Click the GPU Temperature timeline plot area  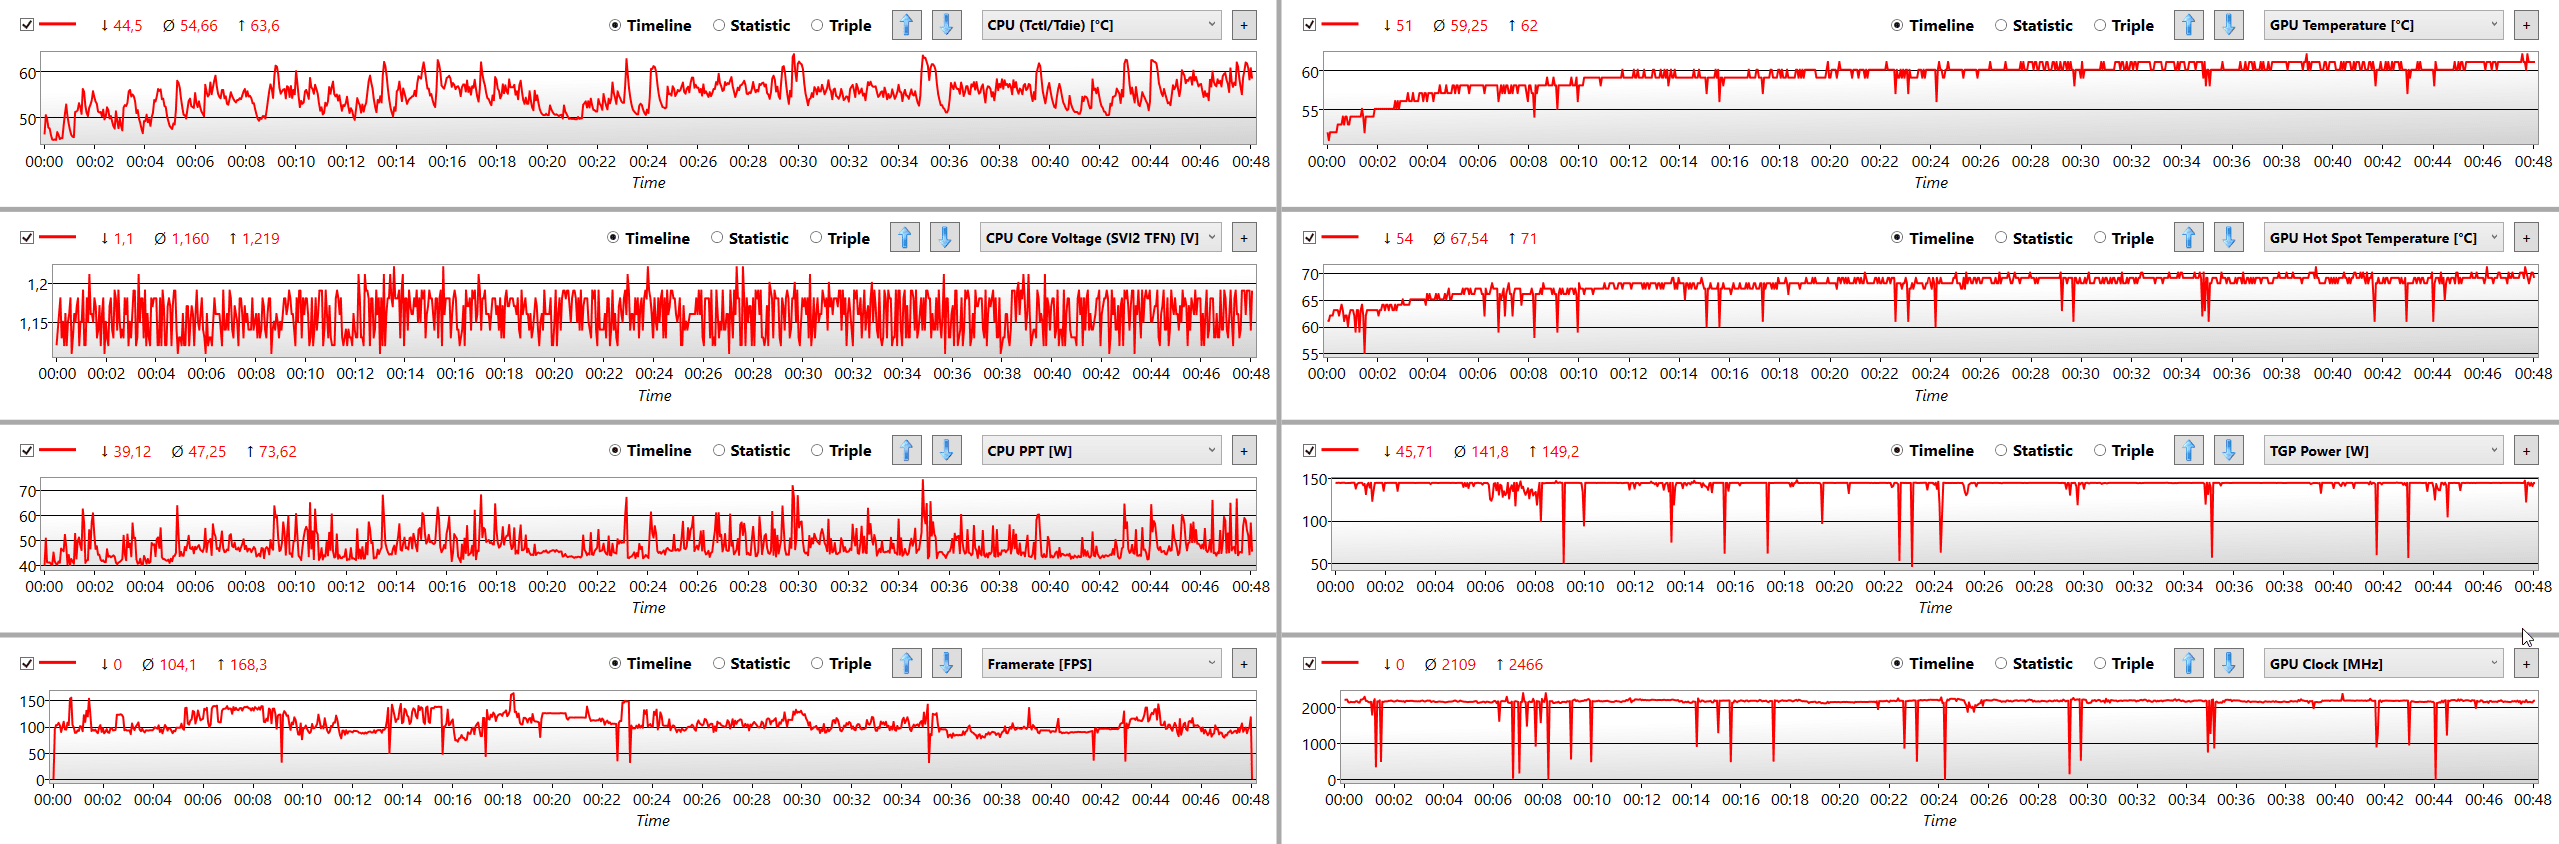pyautogui.click(x=1930, y=98)
